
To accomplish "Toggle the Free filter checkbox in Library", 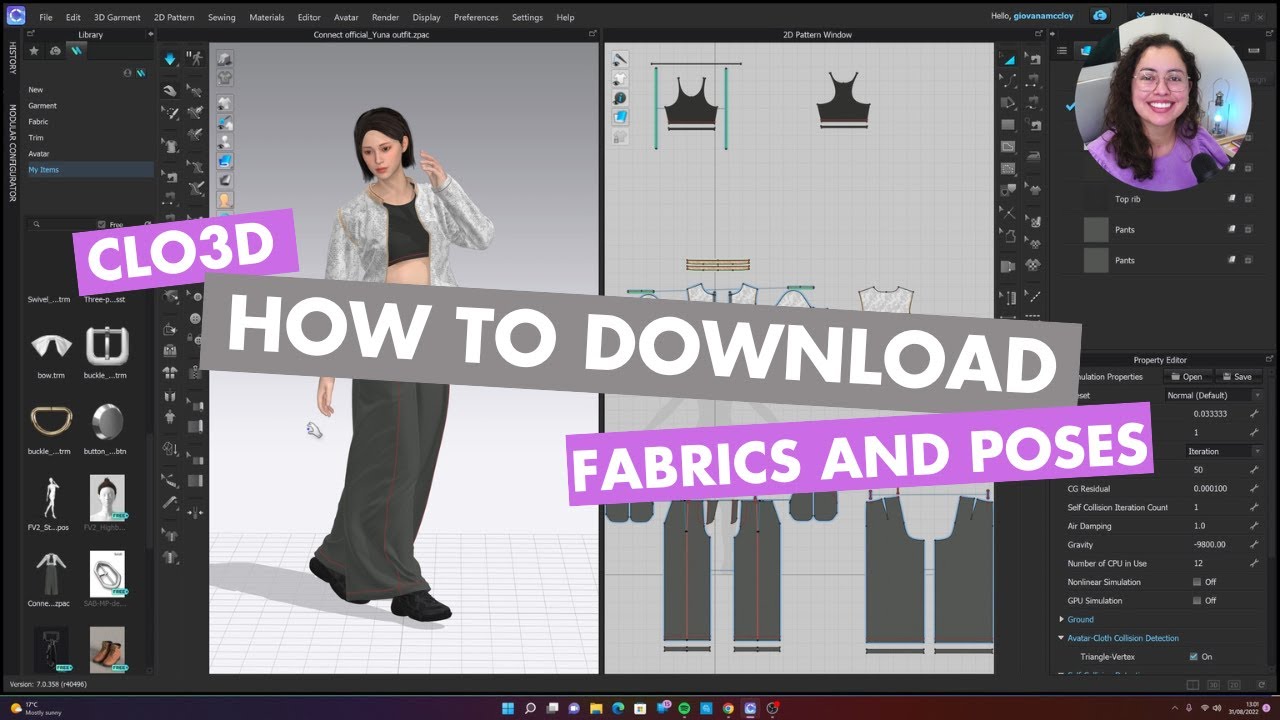I will (101, 225).
